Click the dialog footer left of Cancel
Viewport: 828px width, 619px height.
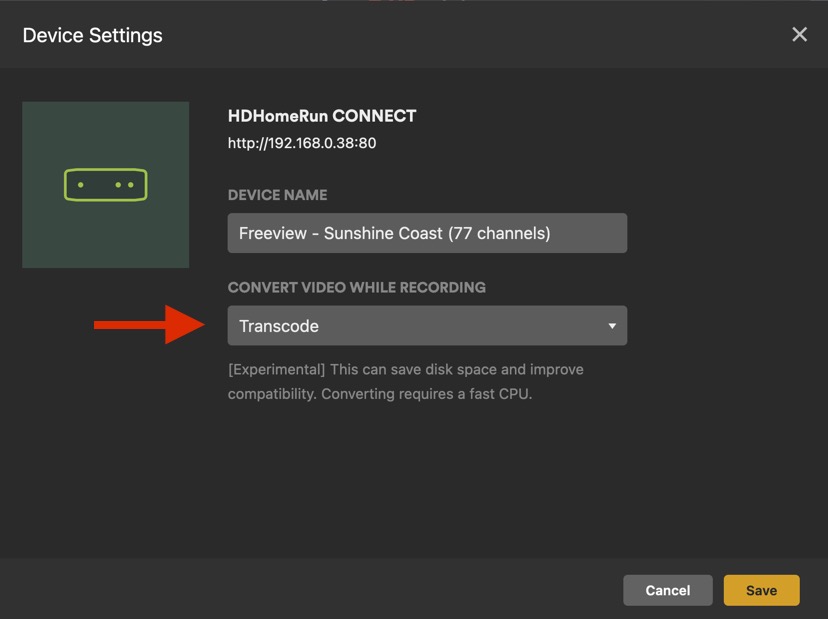pyautogui.click(x=300, y=590)
